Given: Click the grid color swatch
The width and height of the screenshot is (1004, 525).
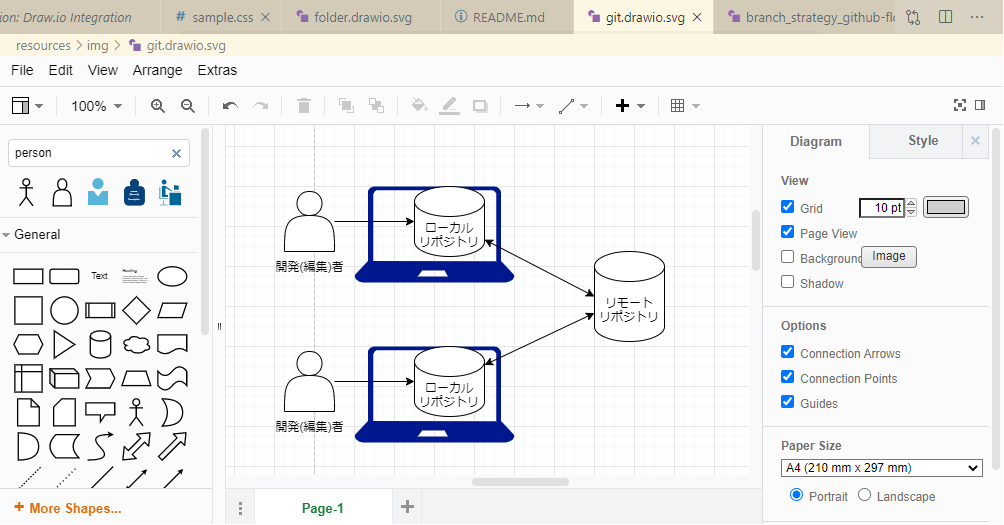Looking at the screenshot, I should 946,207.
